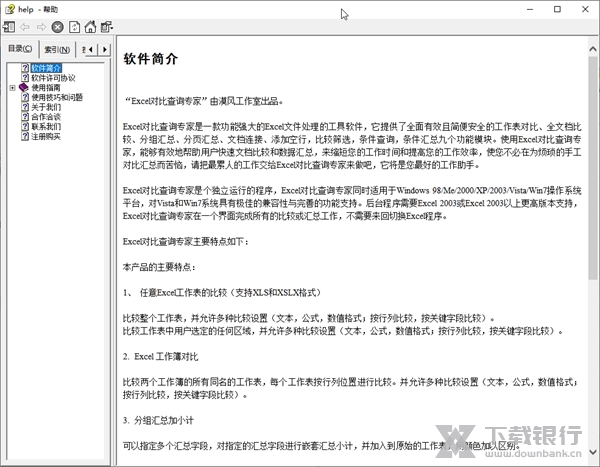Click the content scrollbar down arrow
The width and height of the screenshot is (600, 467).
tap(593, 452)
